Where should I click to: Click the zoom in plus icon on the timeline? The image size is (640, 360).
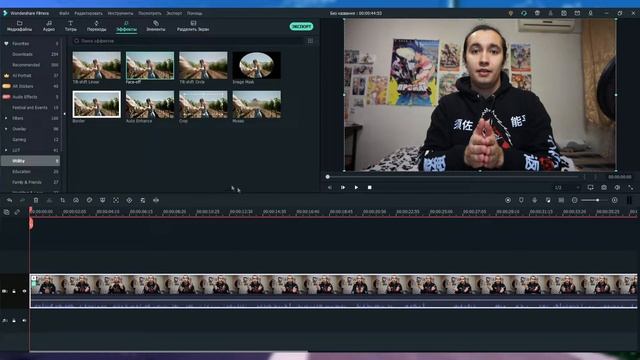click(614, 200)
